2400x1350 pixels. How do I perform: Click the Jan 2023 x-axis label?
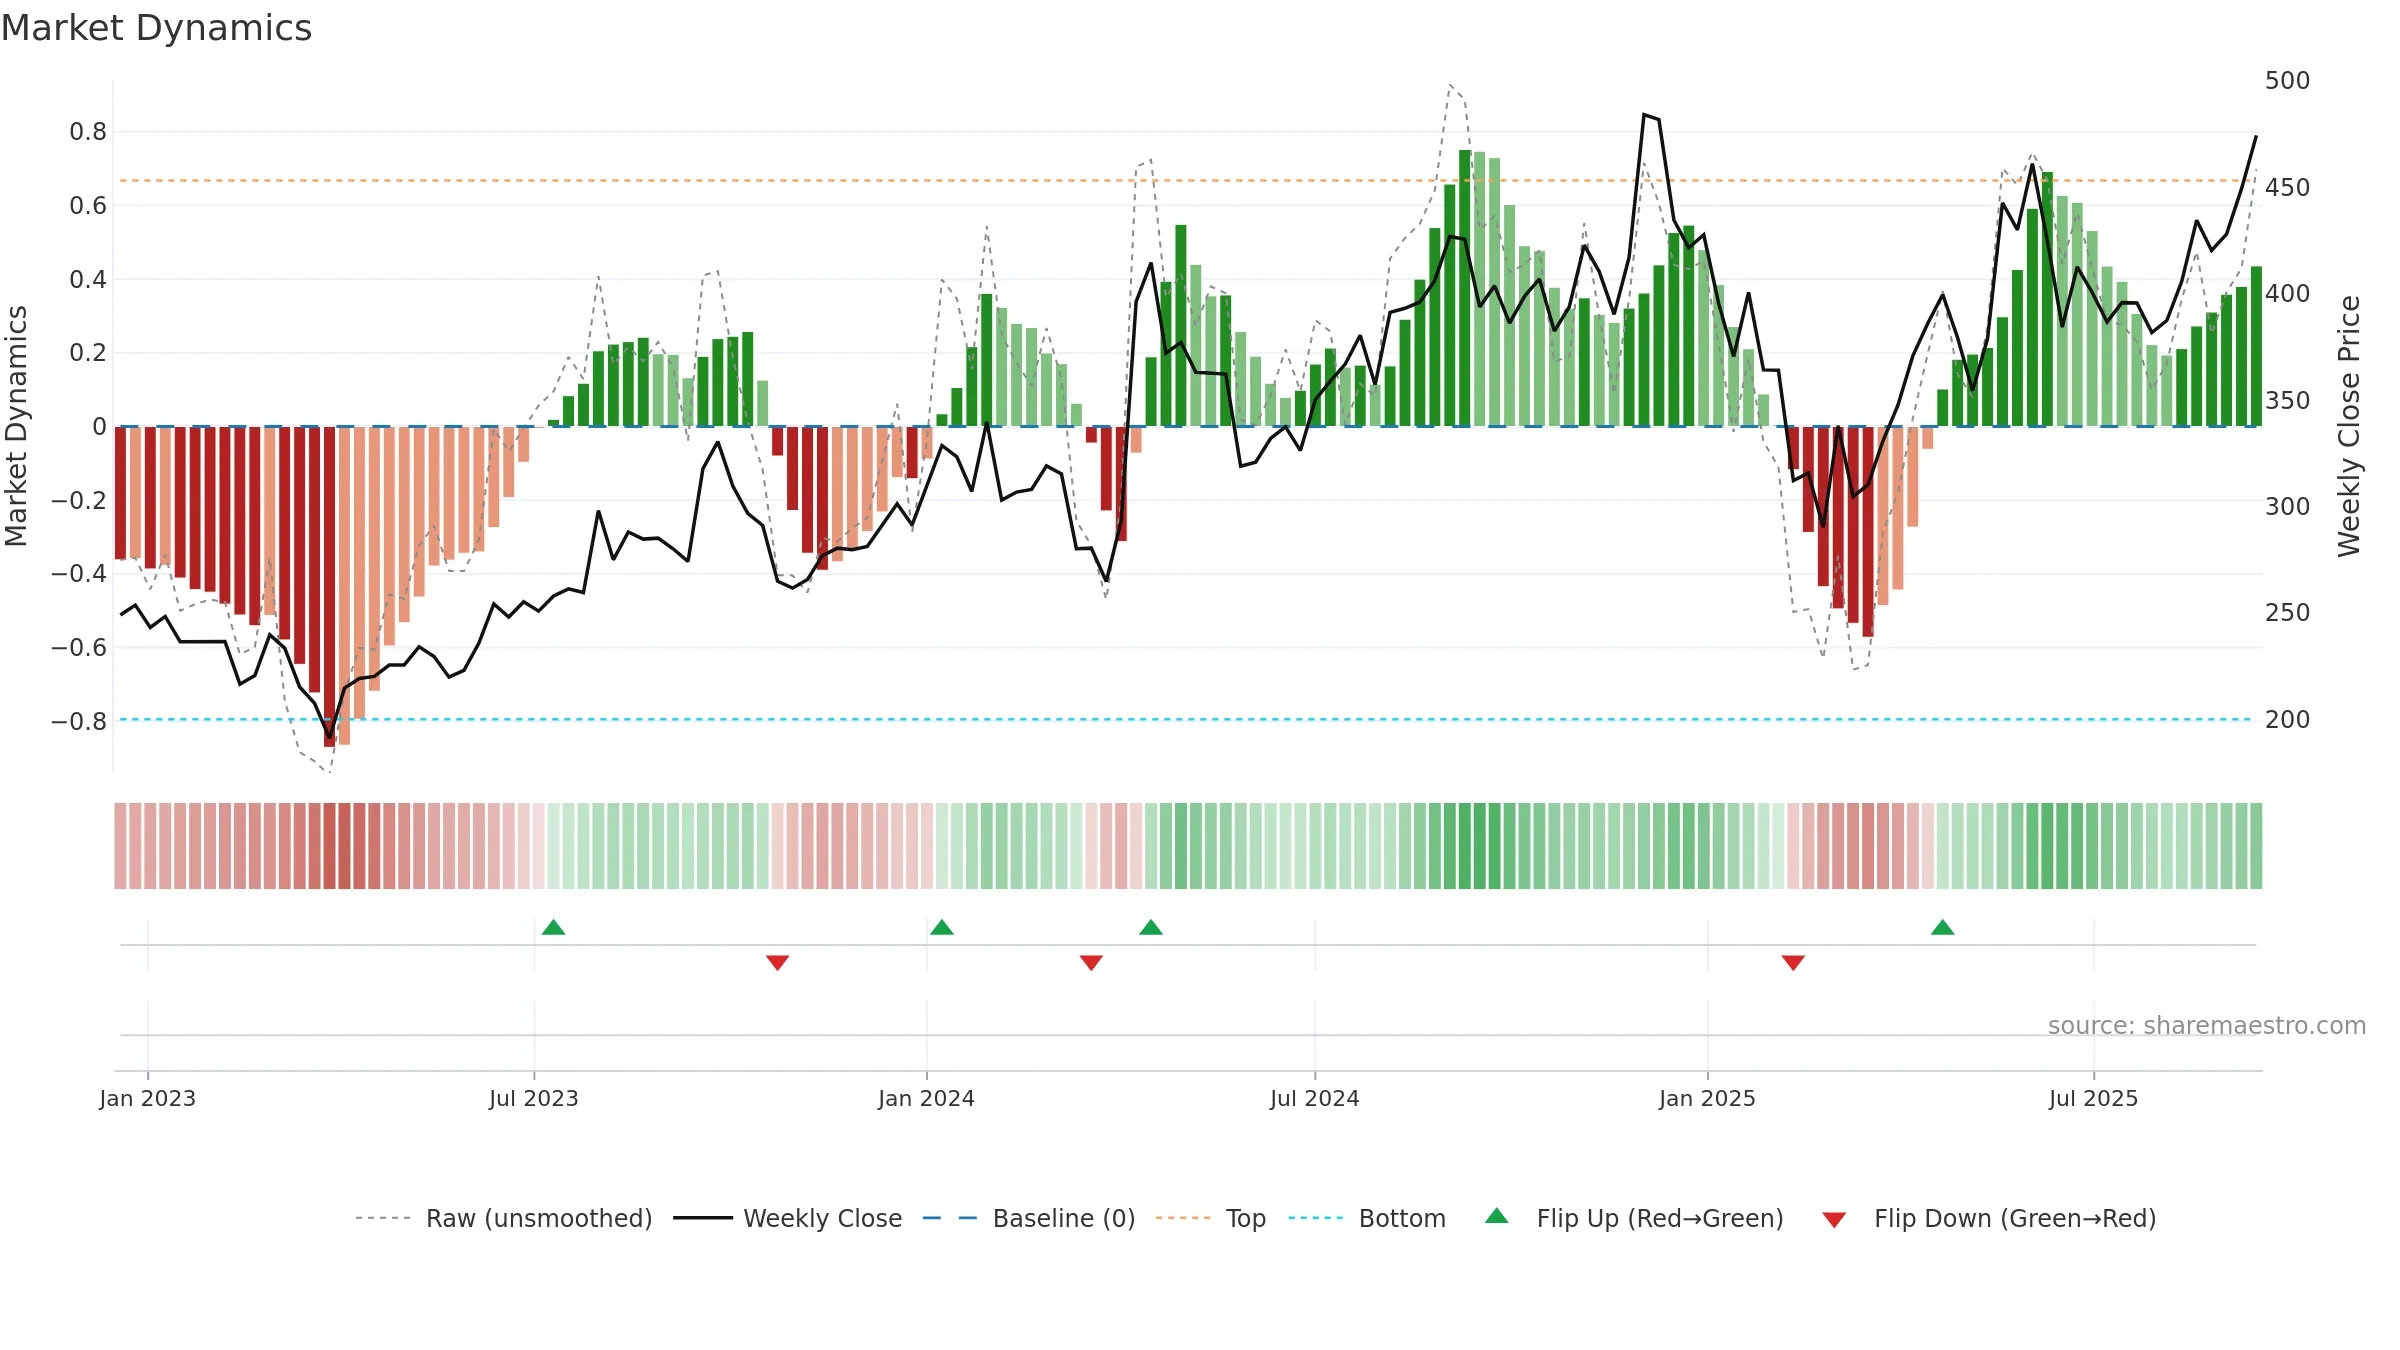tap(148, 1098)
